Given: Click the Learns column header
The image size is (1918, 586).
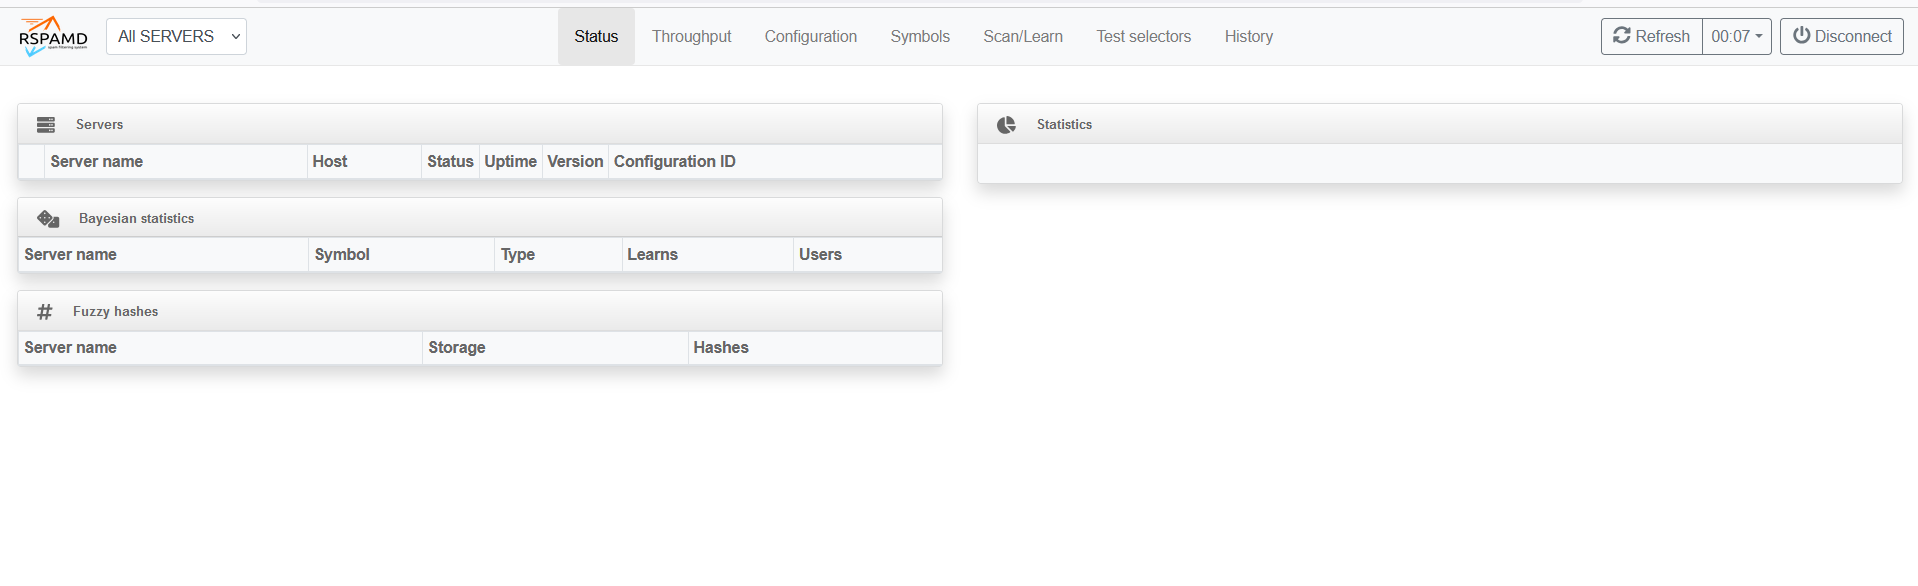Looking at the screenshot, I should [x=652, y=255].
